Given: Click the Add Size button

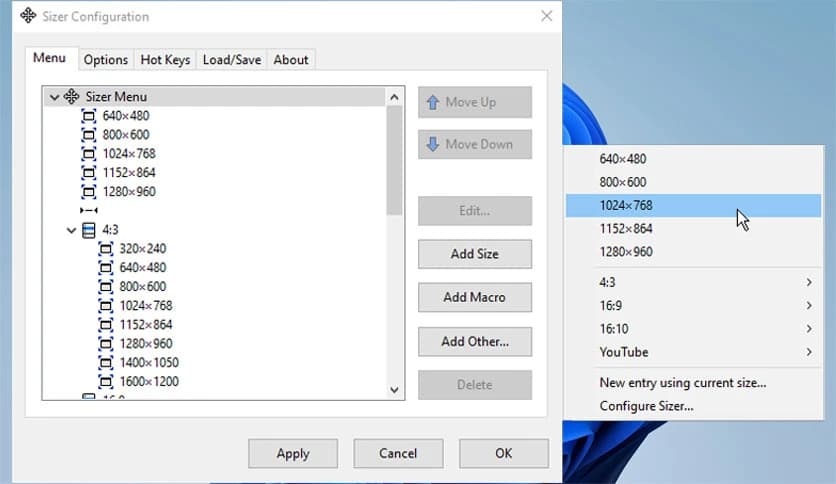Looking at the screenshot, I should (475, 254).
